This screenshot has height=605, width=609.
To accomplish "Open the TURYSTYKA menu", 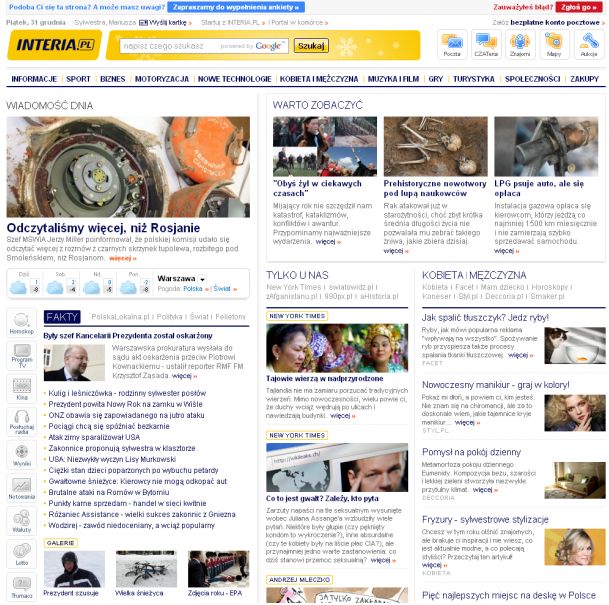I will pos(473,79).
